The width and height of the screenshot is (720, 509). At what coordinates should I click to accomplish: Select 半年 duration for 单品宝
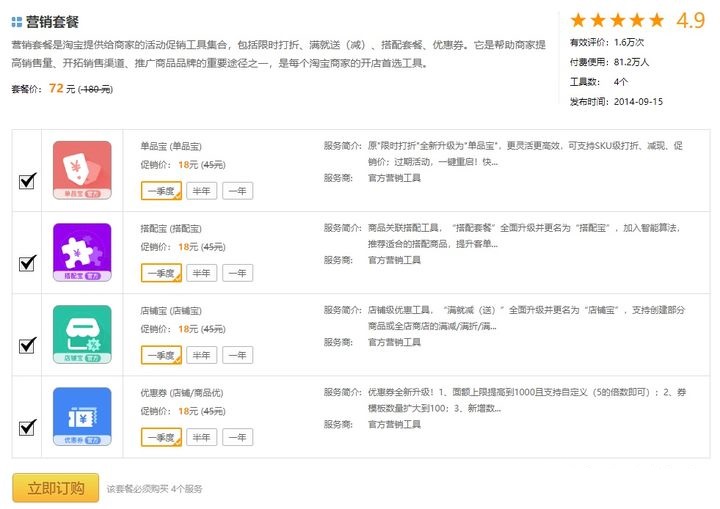201,190
